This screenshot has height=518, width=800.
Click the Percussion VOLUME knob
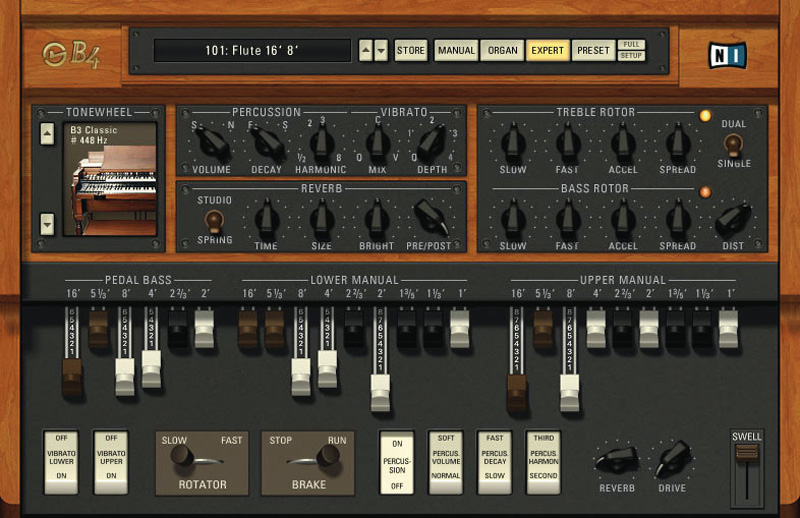[x=212, y=142]
